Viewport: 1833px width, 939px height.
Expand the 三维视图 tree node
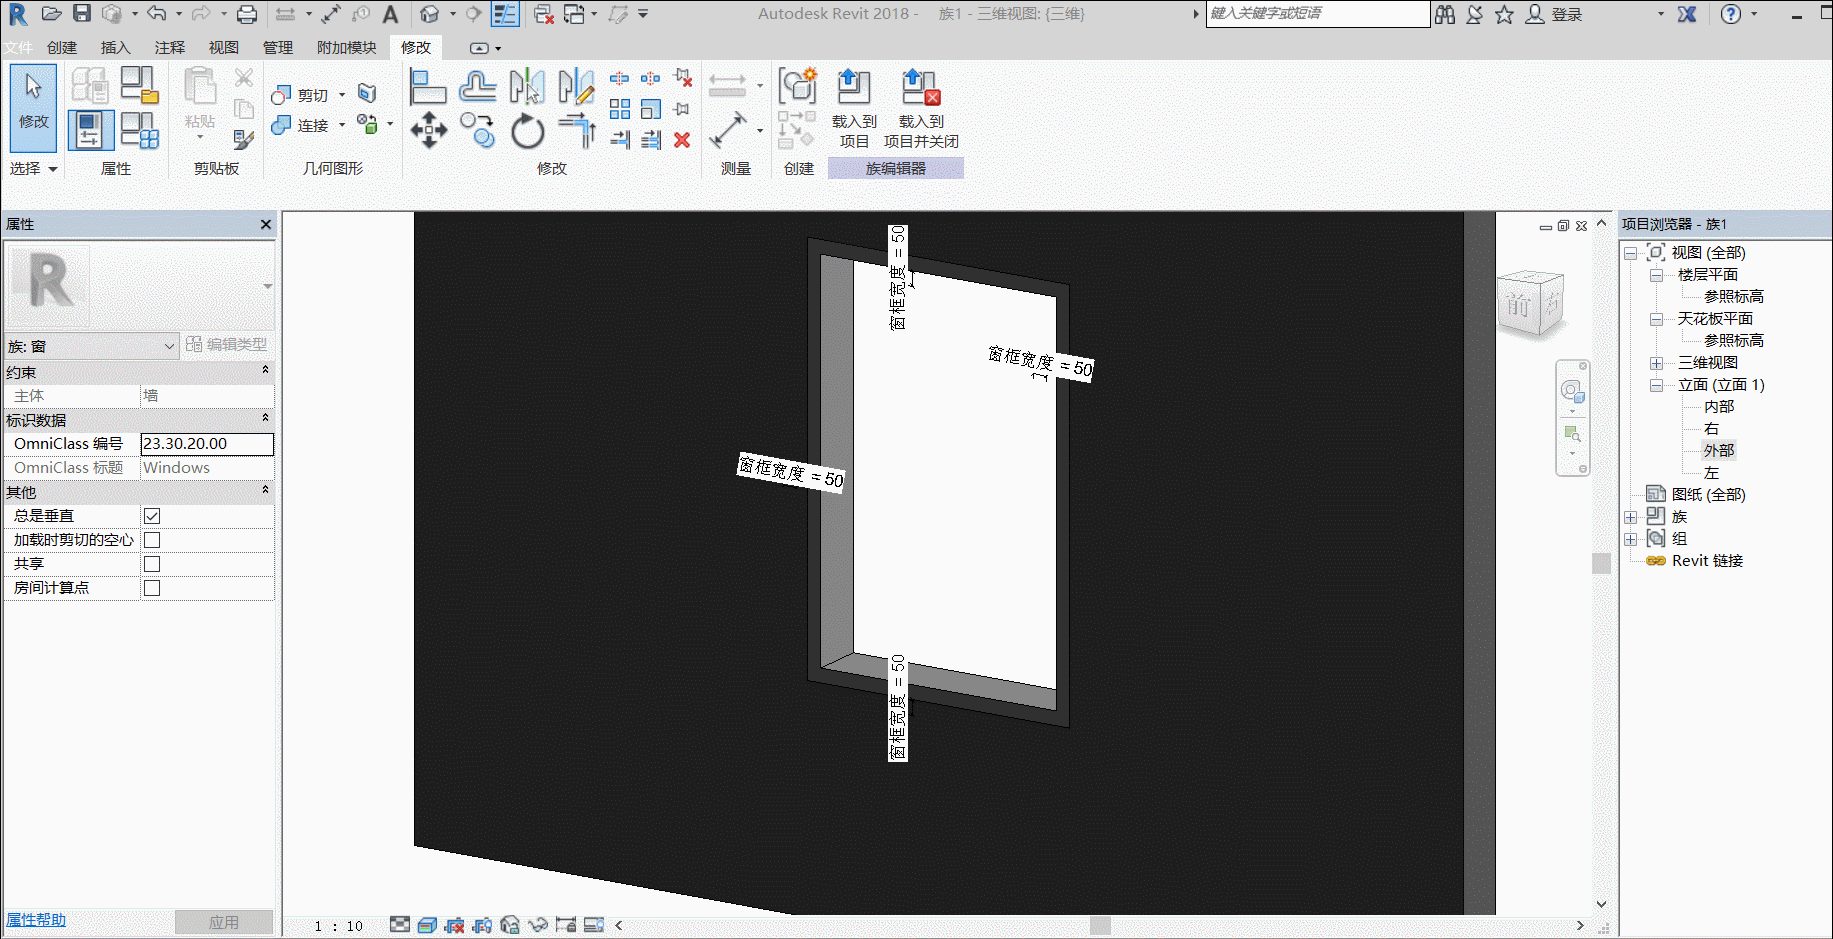[x=1656, y=363]
